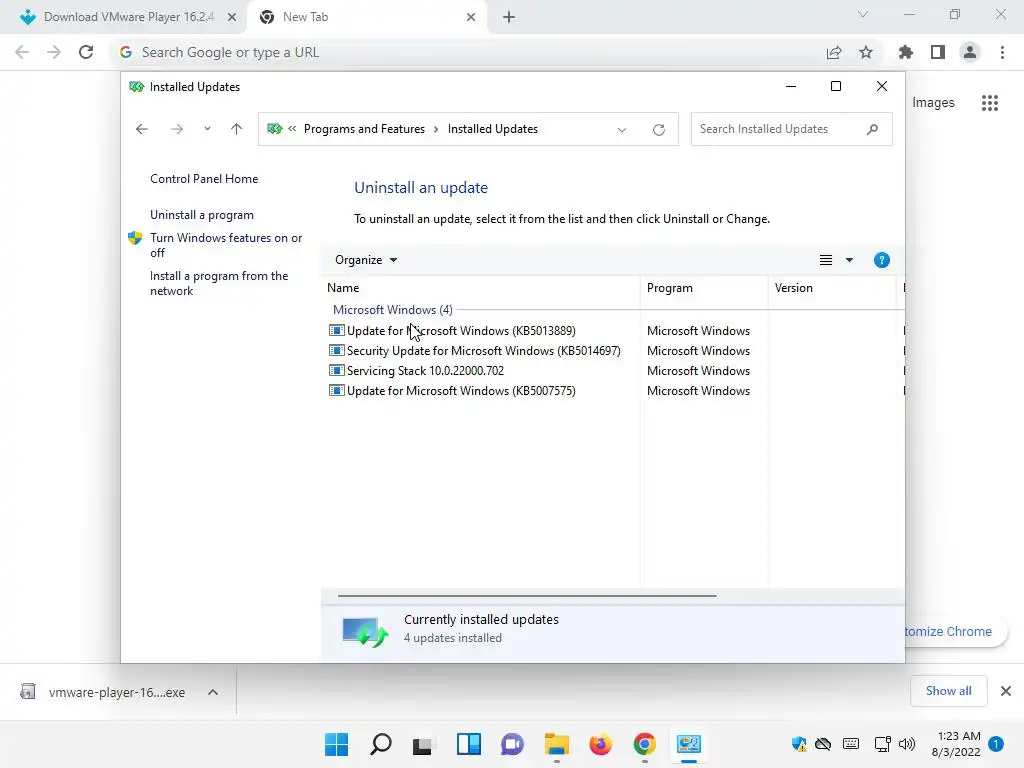Image resolution: width=1024 pixels, height=768 pixels.
Task: Click Installed Updates breadcrumb segment
Action: [x=492, y=129]
